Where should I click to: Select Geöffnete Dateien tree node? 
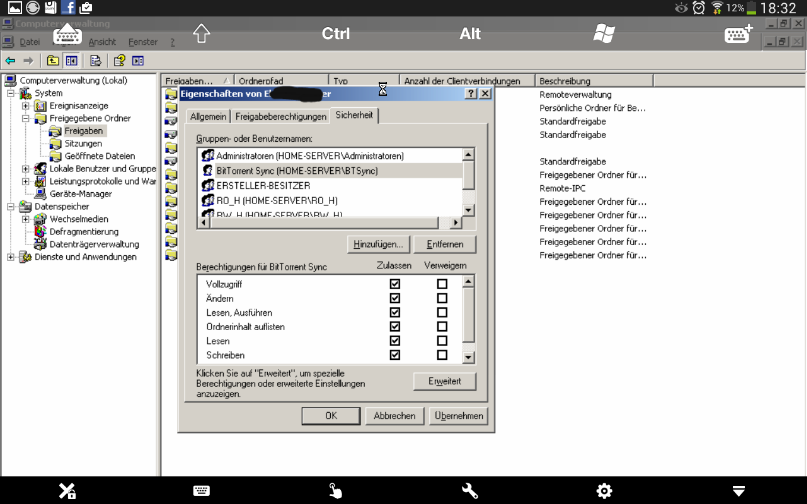(100, 156)
